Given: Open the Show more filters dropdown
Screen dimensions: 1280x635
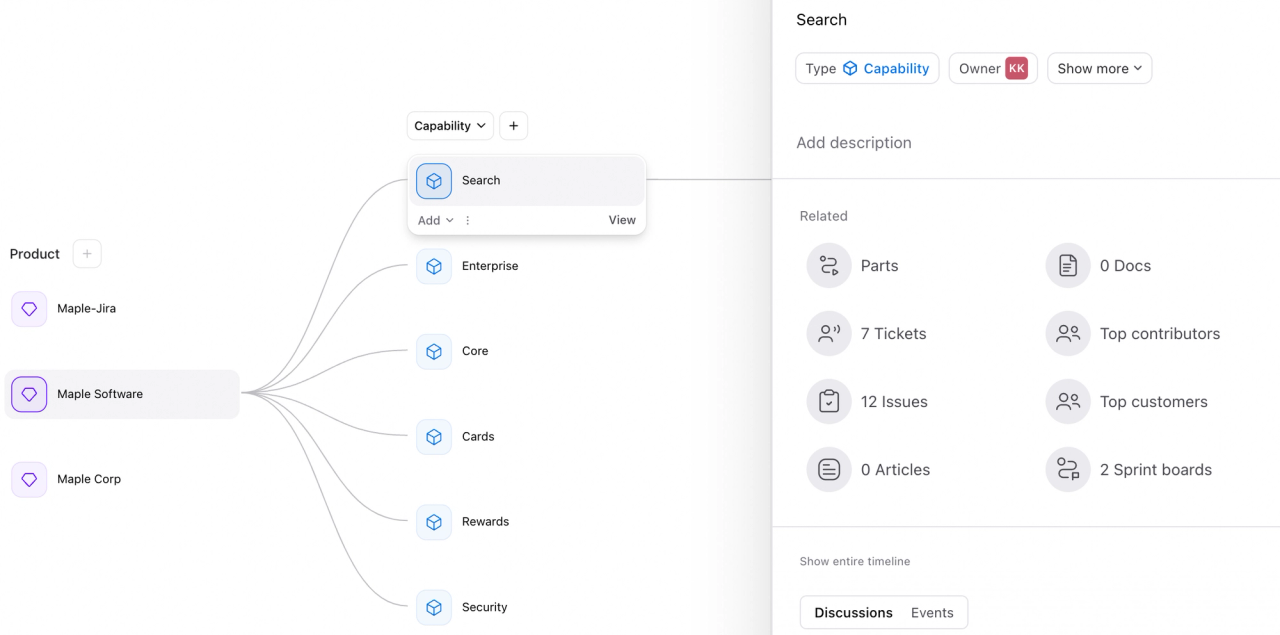Looking at the screenshot, I should [x=1099, y=68].
